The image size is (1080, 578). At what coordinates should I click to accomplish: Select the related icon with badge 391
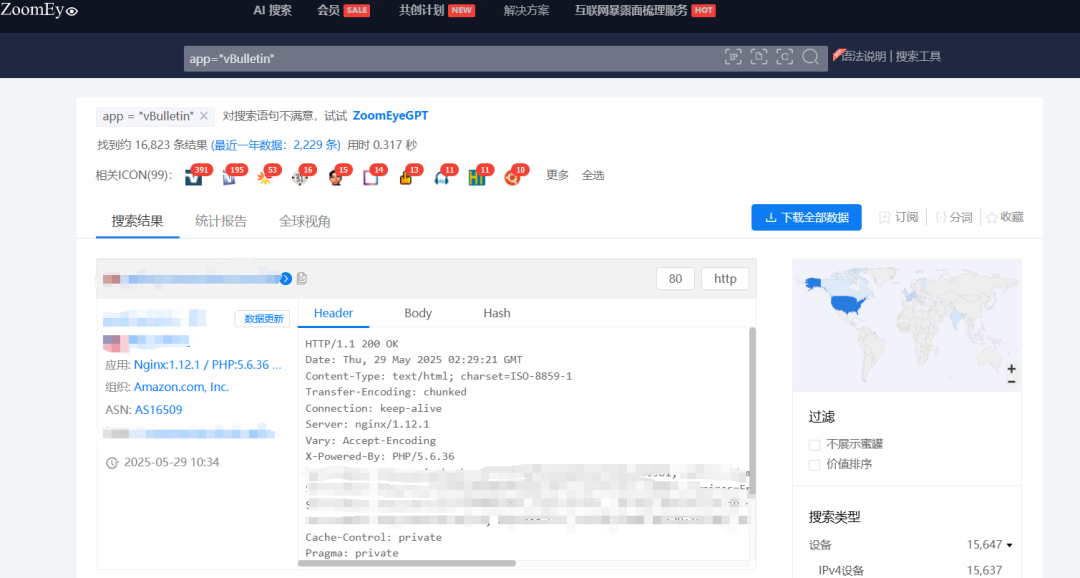coord(194,177)
